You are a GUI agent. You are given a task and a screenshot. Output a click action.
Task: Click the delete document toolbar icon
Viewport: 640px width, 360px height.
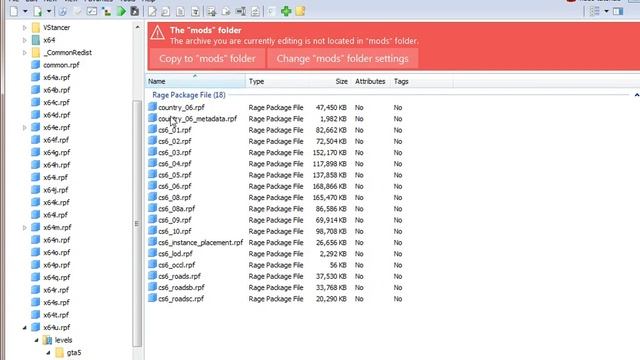pyautogui.click(x=196, y=11)
